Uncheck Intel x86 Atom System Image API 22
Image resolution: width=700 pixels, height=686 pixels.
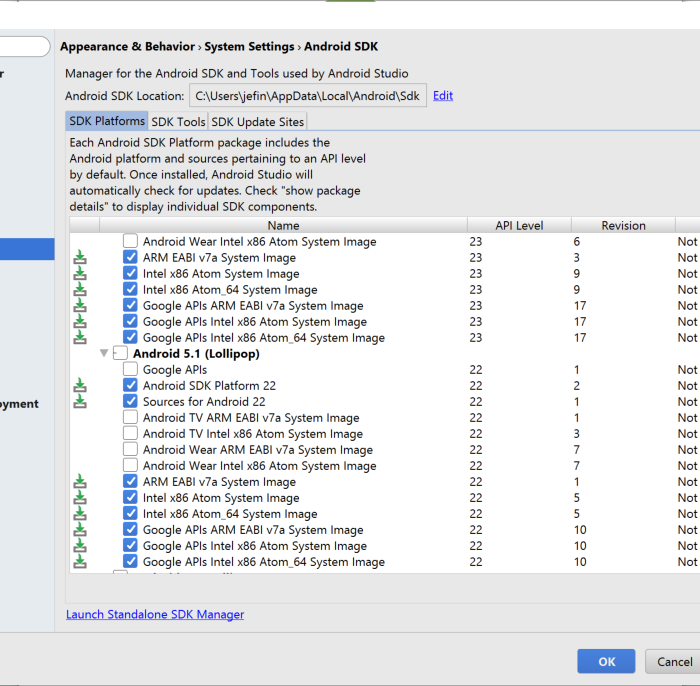(130, 498)
